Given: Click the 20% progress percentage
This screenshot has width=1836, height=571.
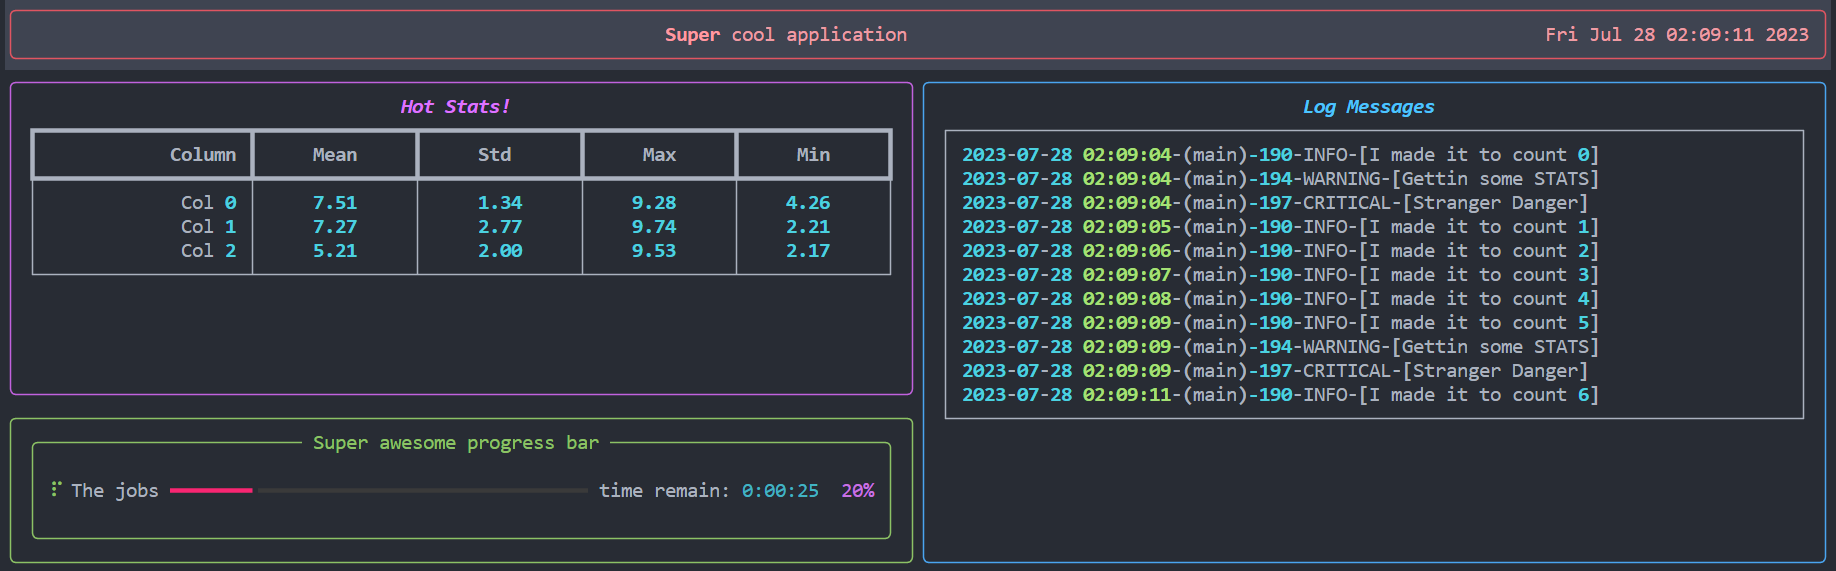Looking at the screenshot, I should coord(858,491).
